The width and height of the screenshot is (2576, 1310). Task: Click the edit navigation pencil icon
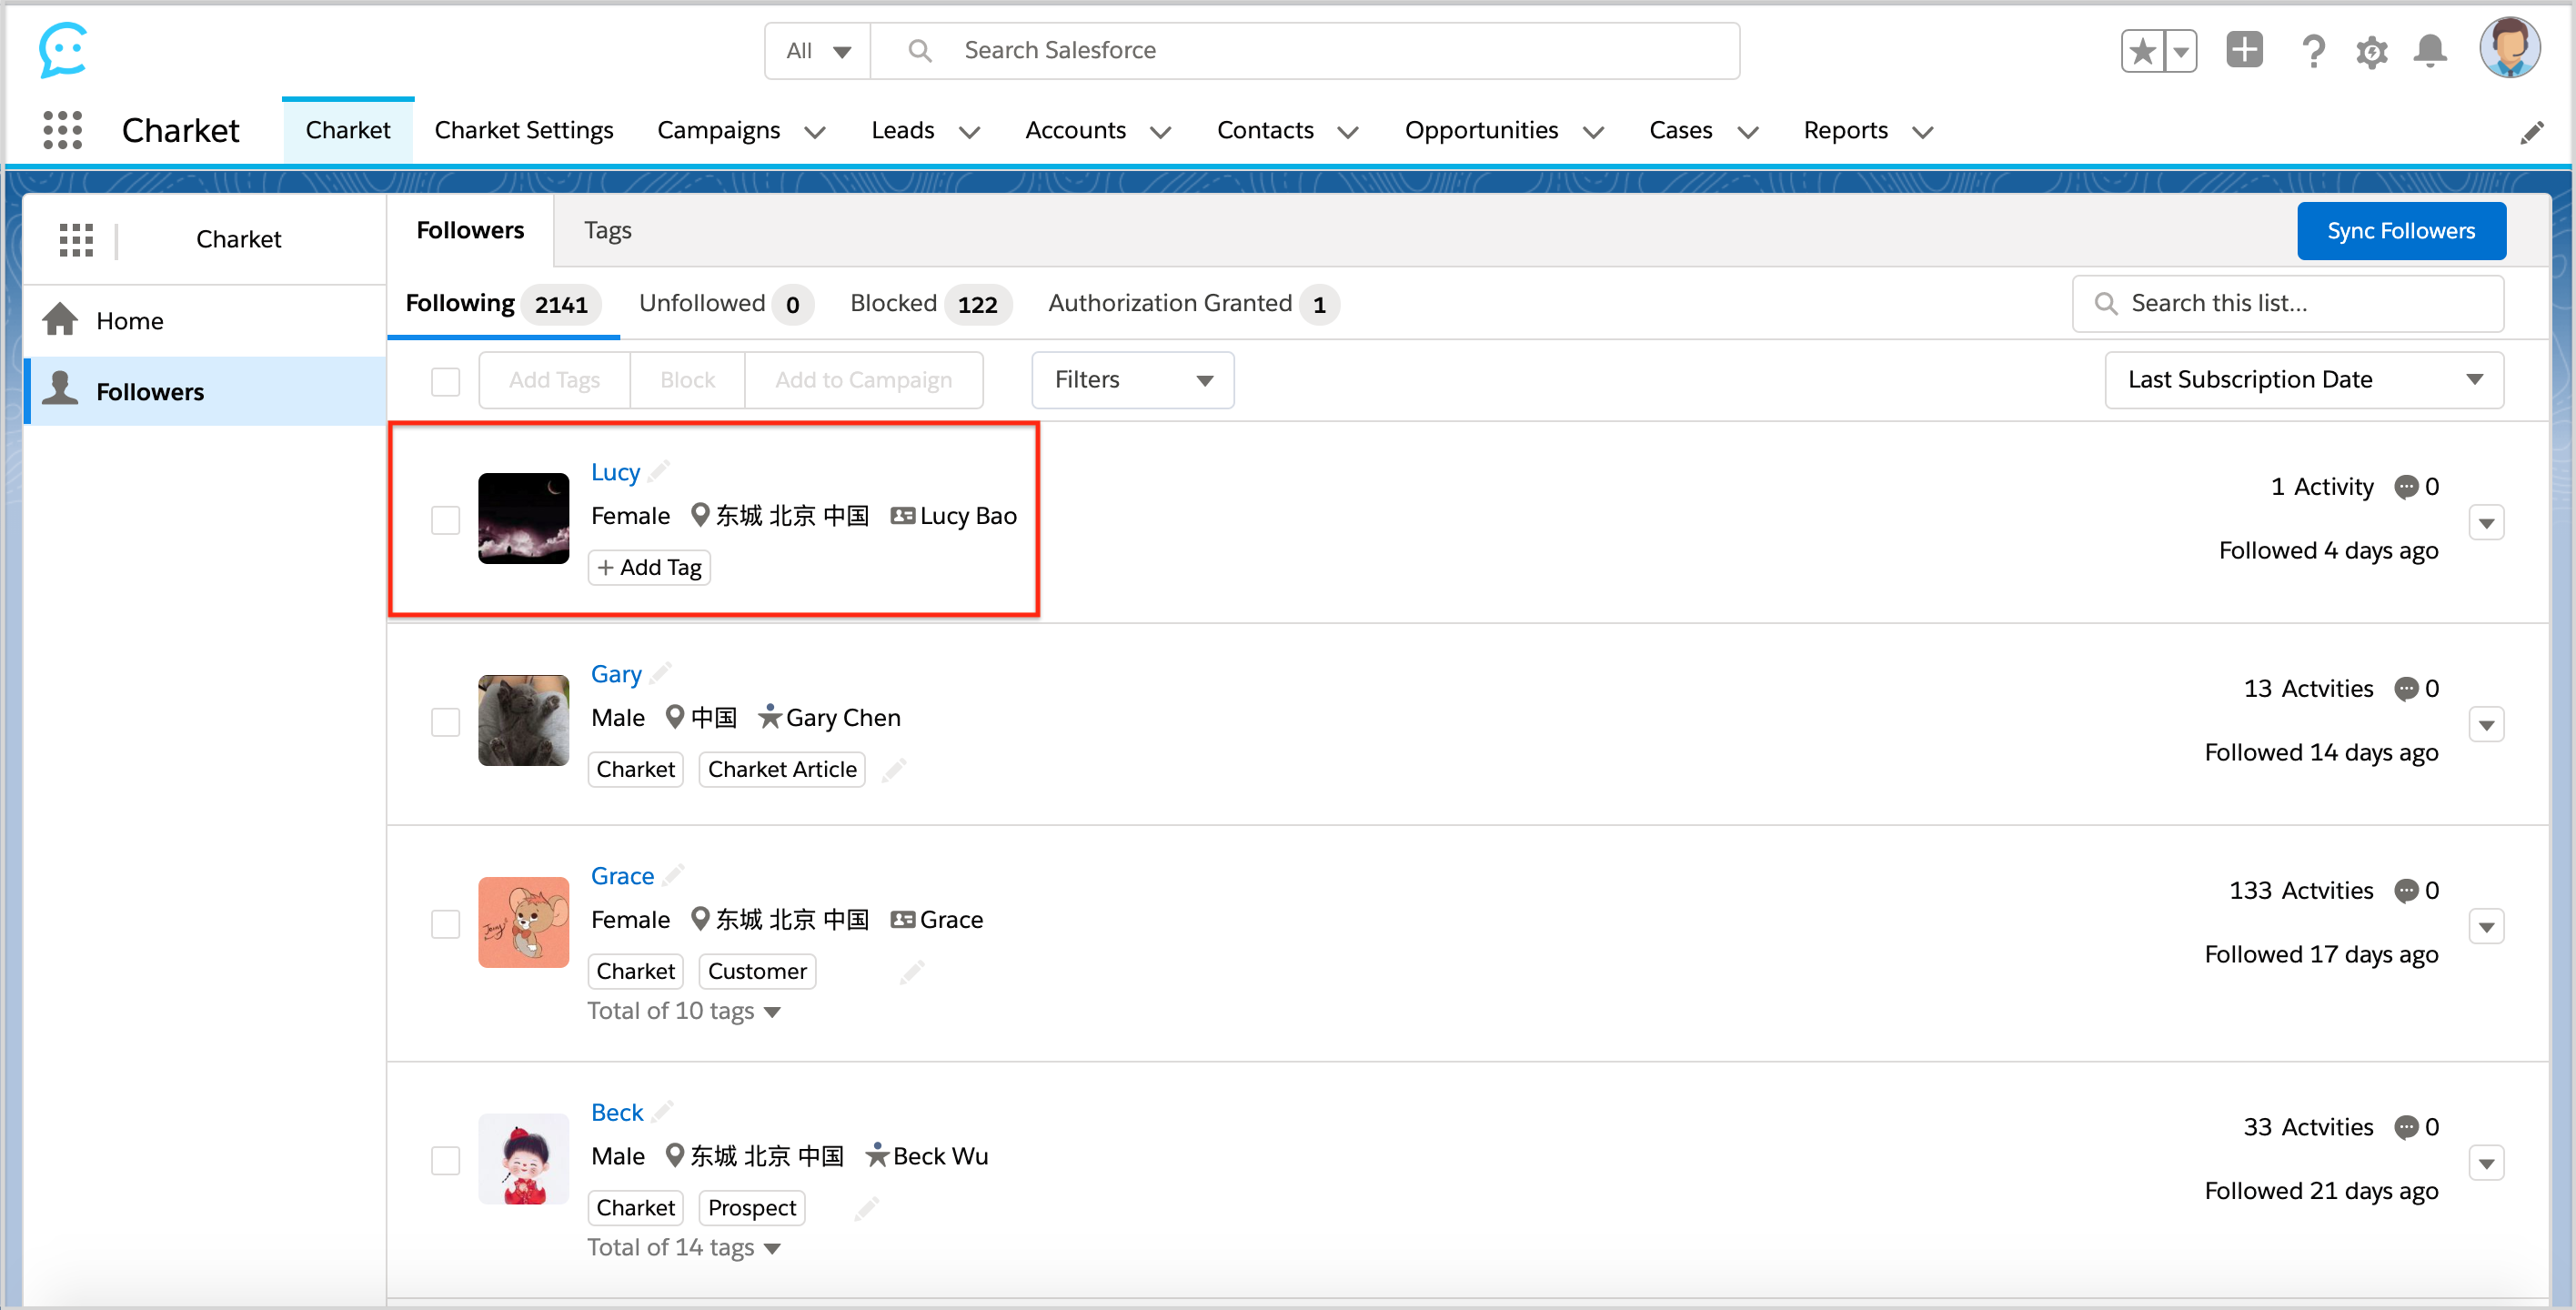click(x=2531, y=132)
